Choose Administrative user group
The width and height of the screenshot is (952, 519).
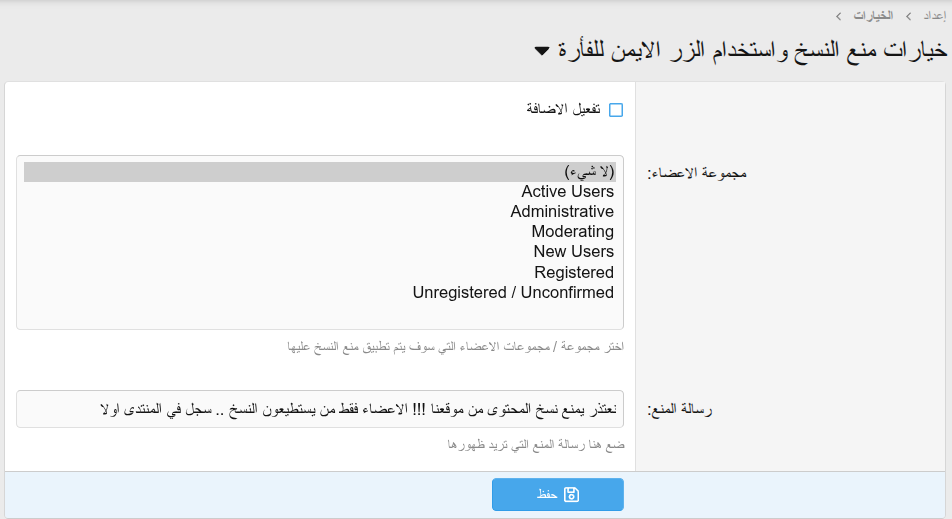coord(562,212)
